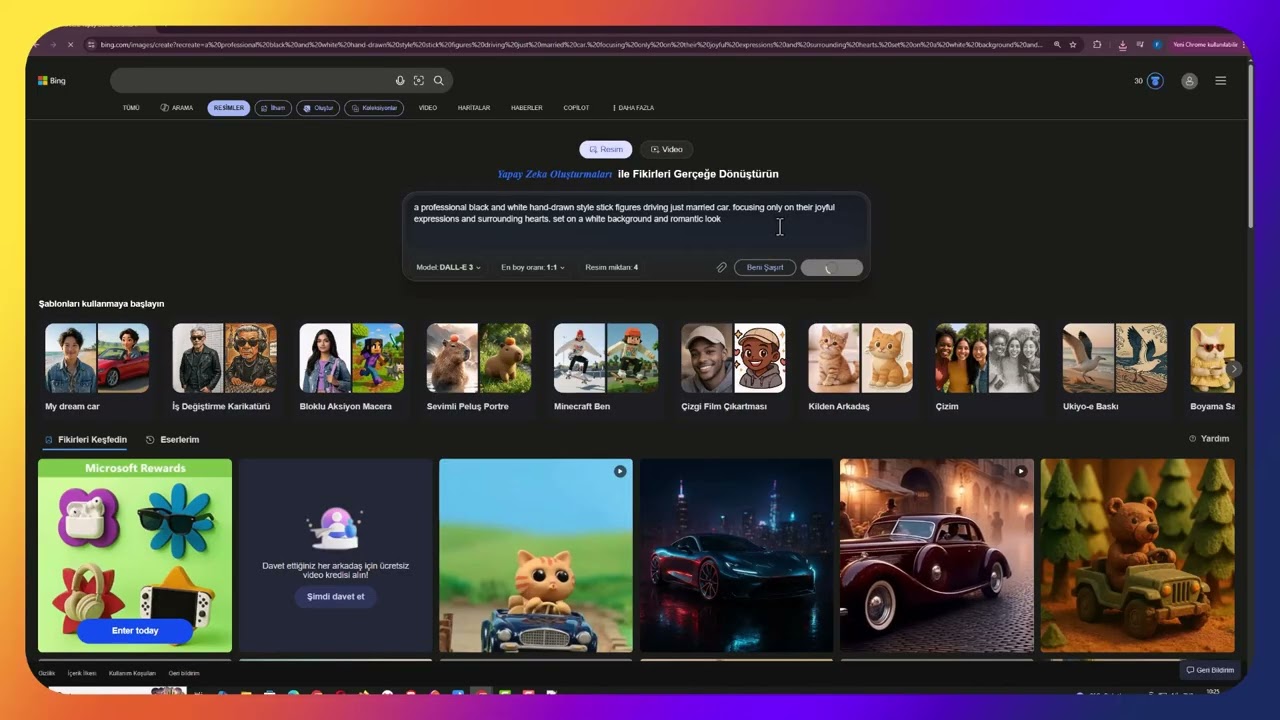Click the browser URL address bar
The image size is (1280, 720).
570,45
